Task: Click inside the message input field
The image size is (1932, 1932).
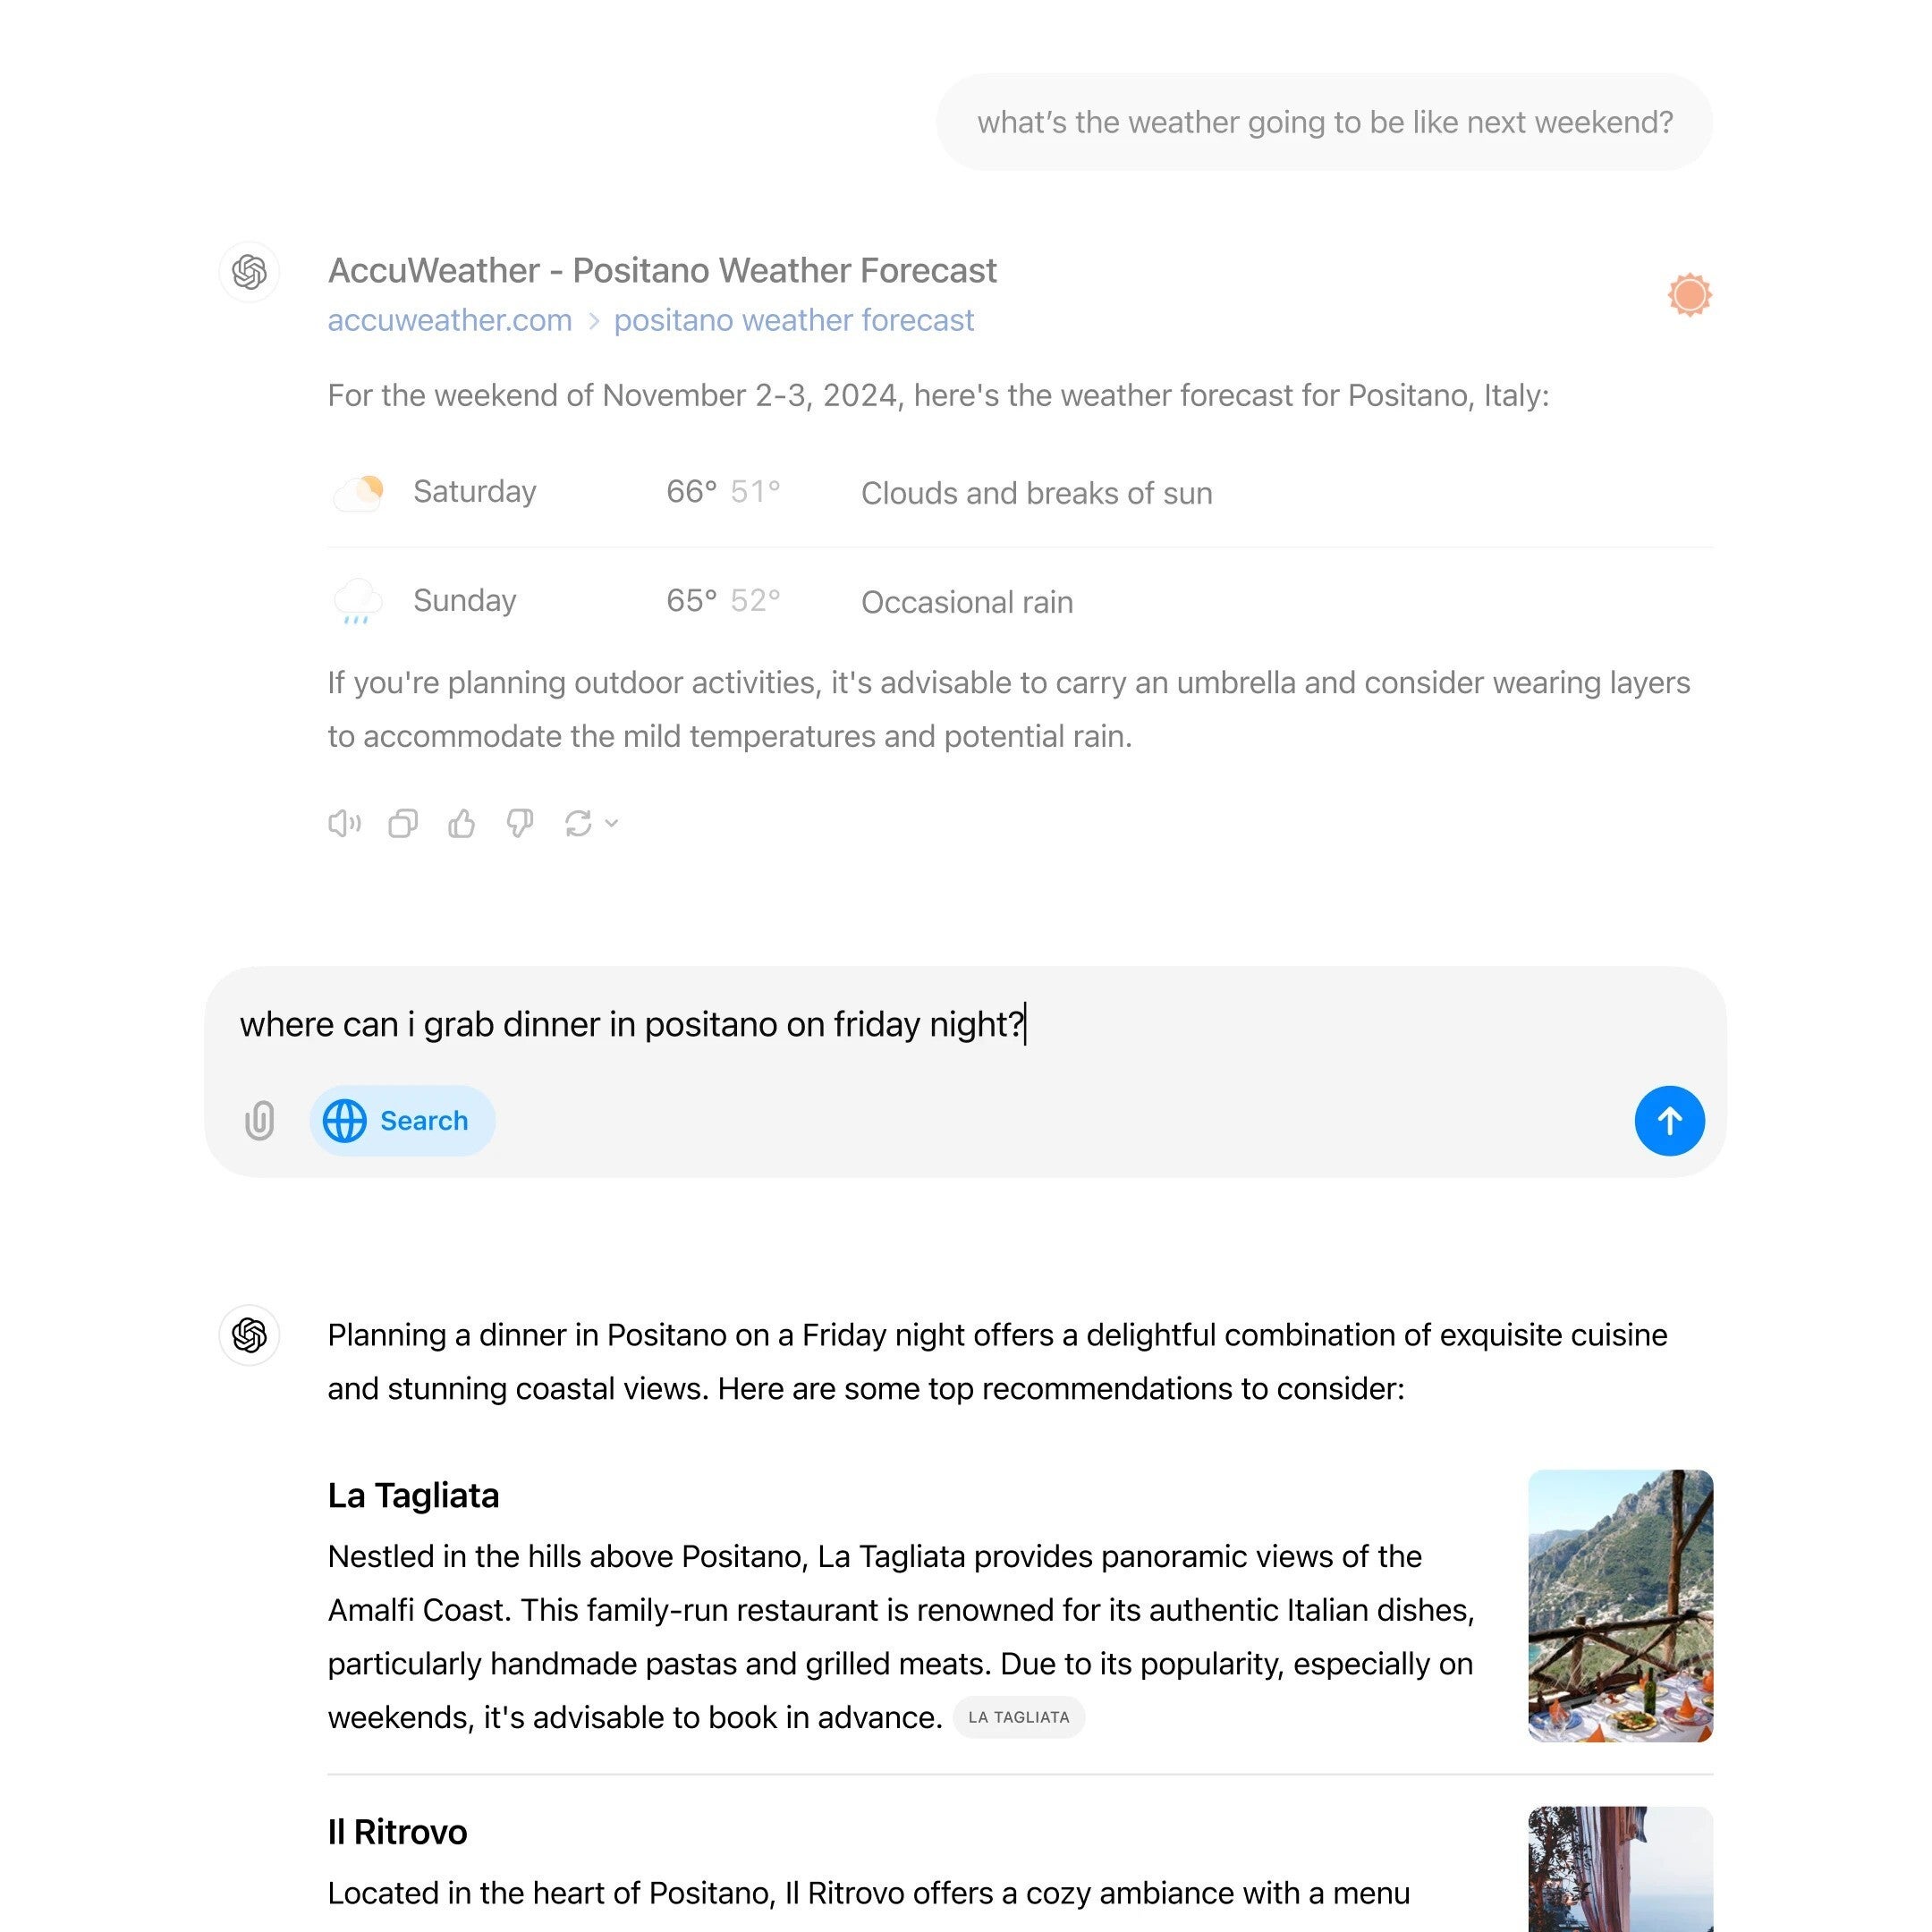Action: click(966, 1022)
